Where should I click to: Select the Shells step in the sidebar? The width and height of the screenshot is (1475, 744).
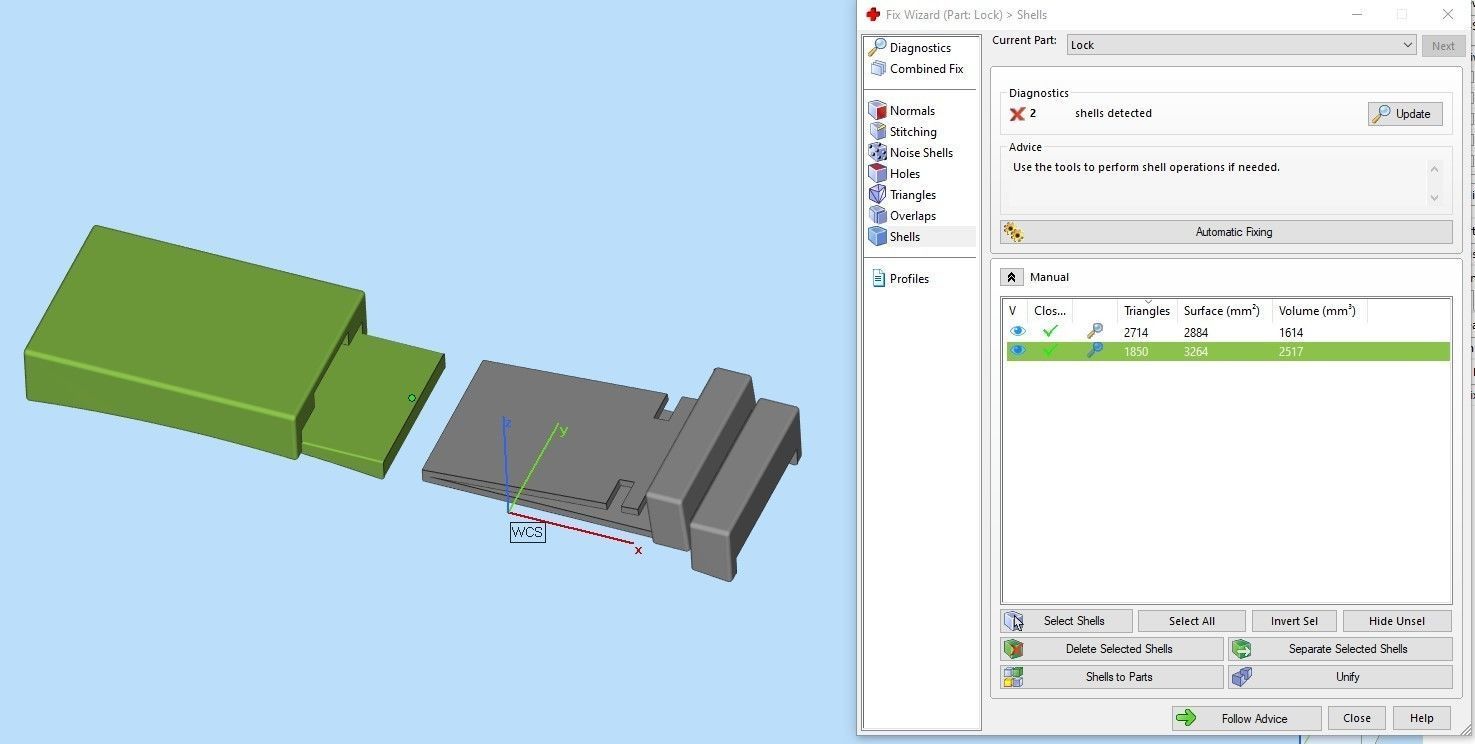click(919, 236)
